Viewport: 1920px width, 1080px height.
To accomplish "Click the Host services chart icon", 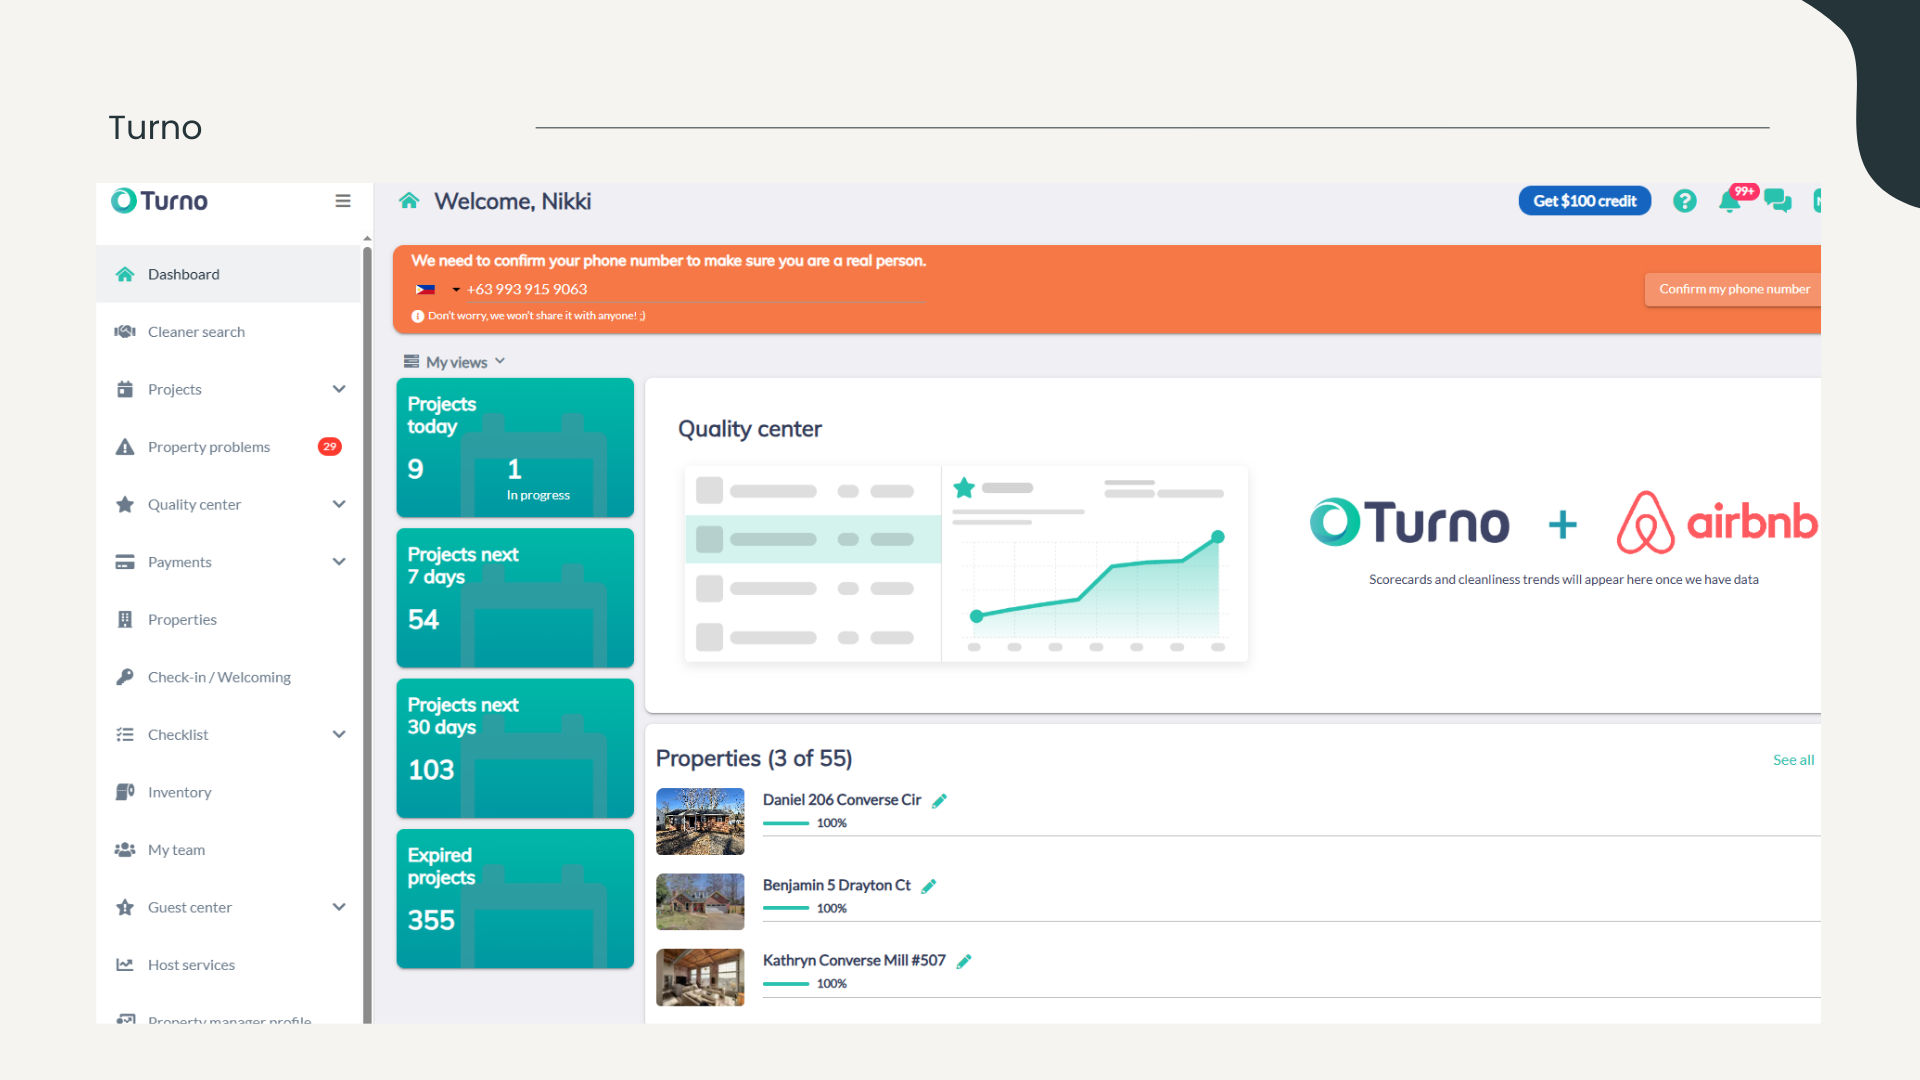I will [125, 965].
